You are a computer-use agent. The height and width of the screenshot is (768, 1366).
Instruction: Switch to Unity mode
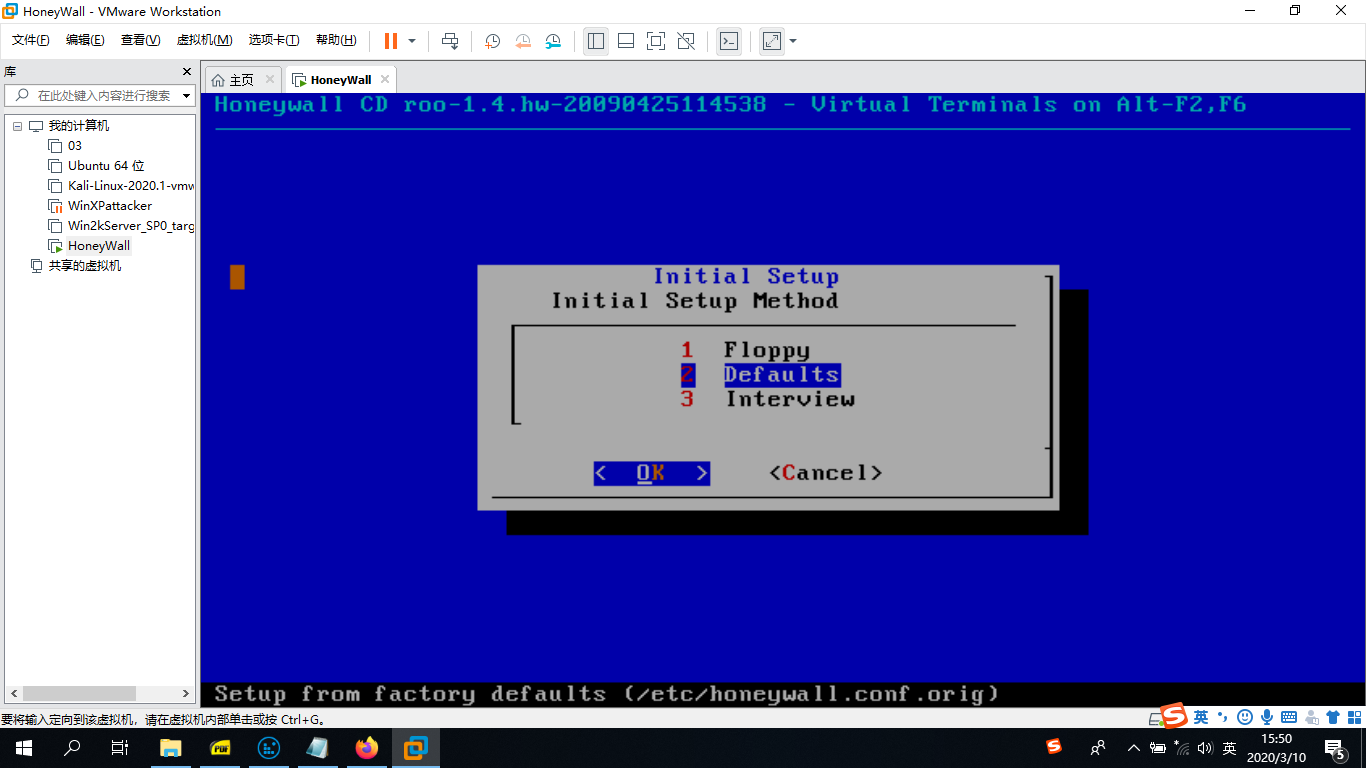point(686,41)
